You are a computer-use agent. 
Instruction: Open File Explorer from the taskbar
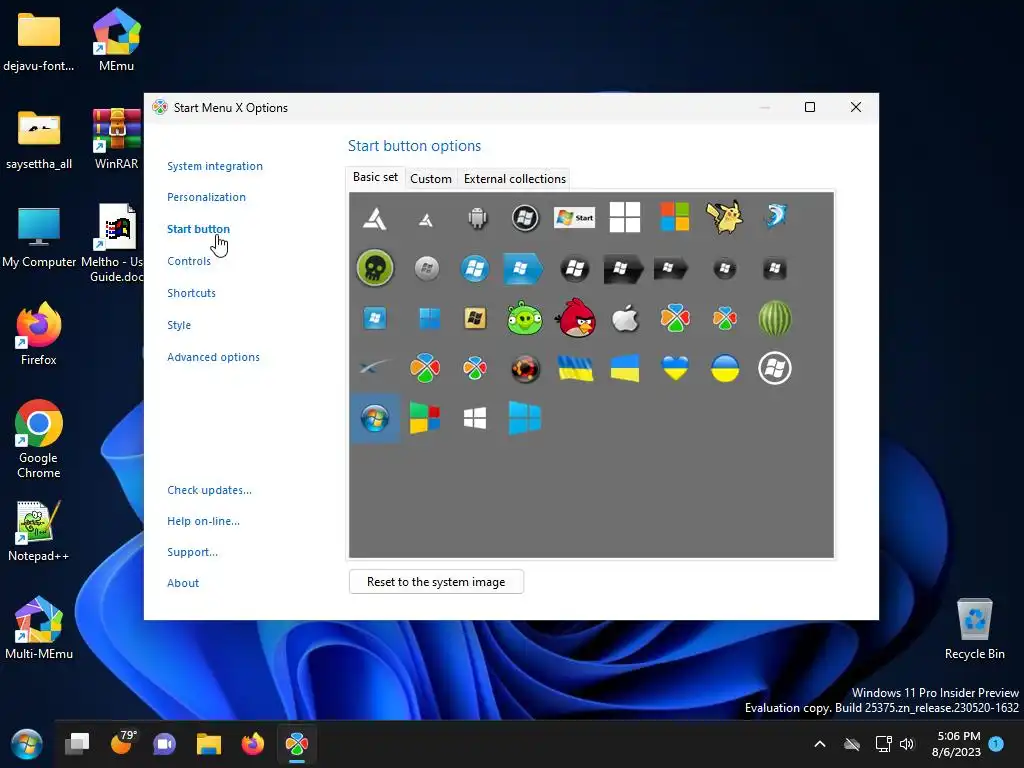point(209,744)
